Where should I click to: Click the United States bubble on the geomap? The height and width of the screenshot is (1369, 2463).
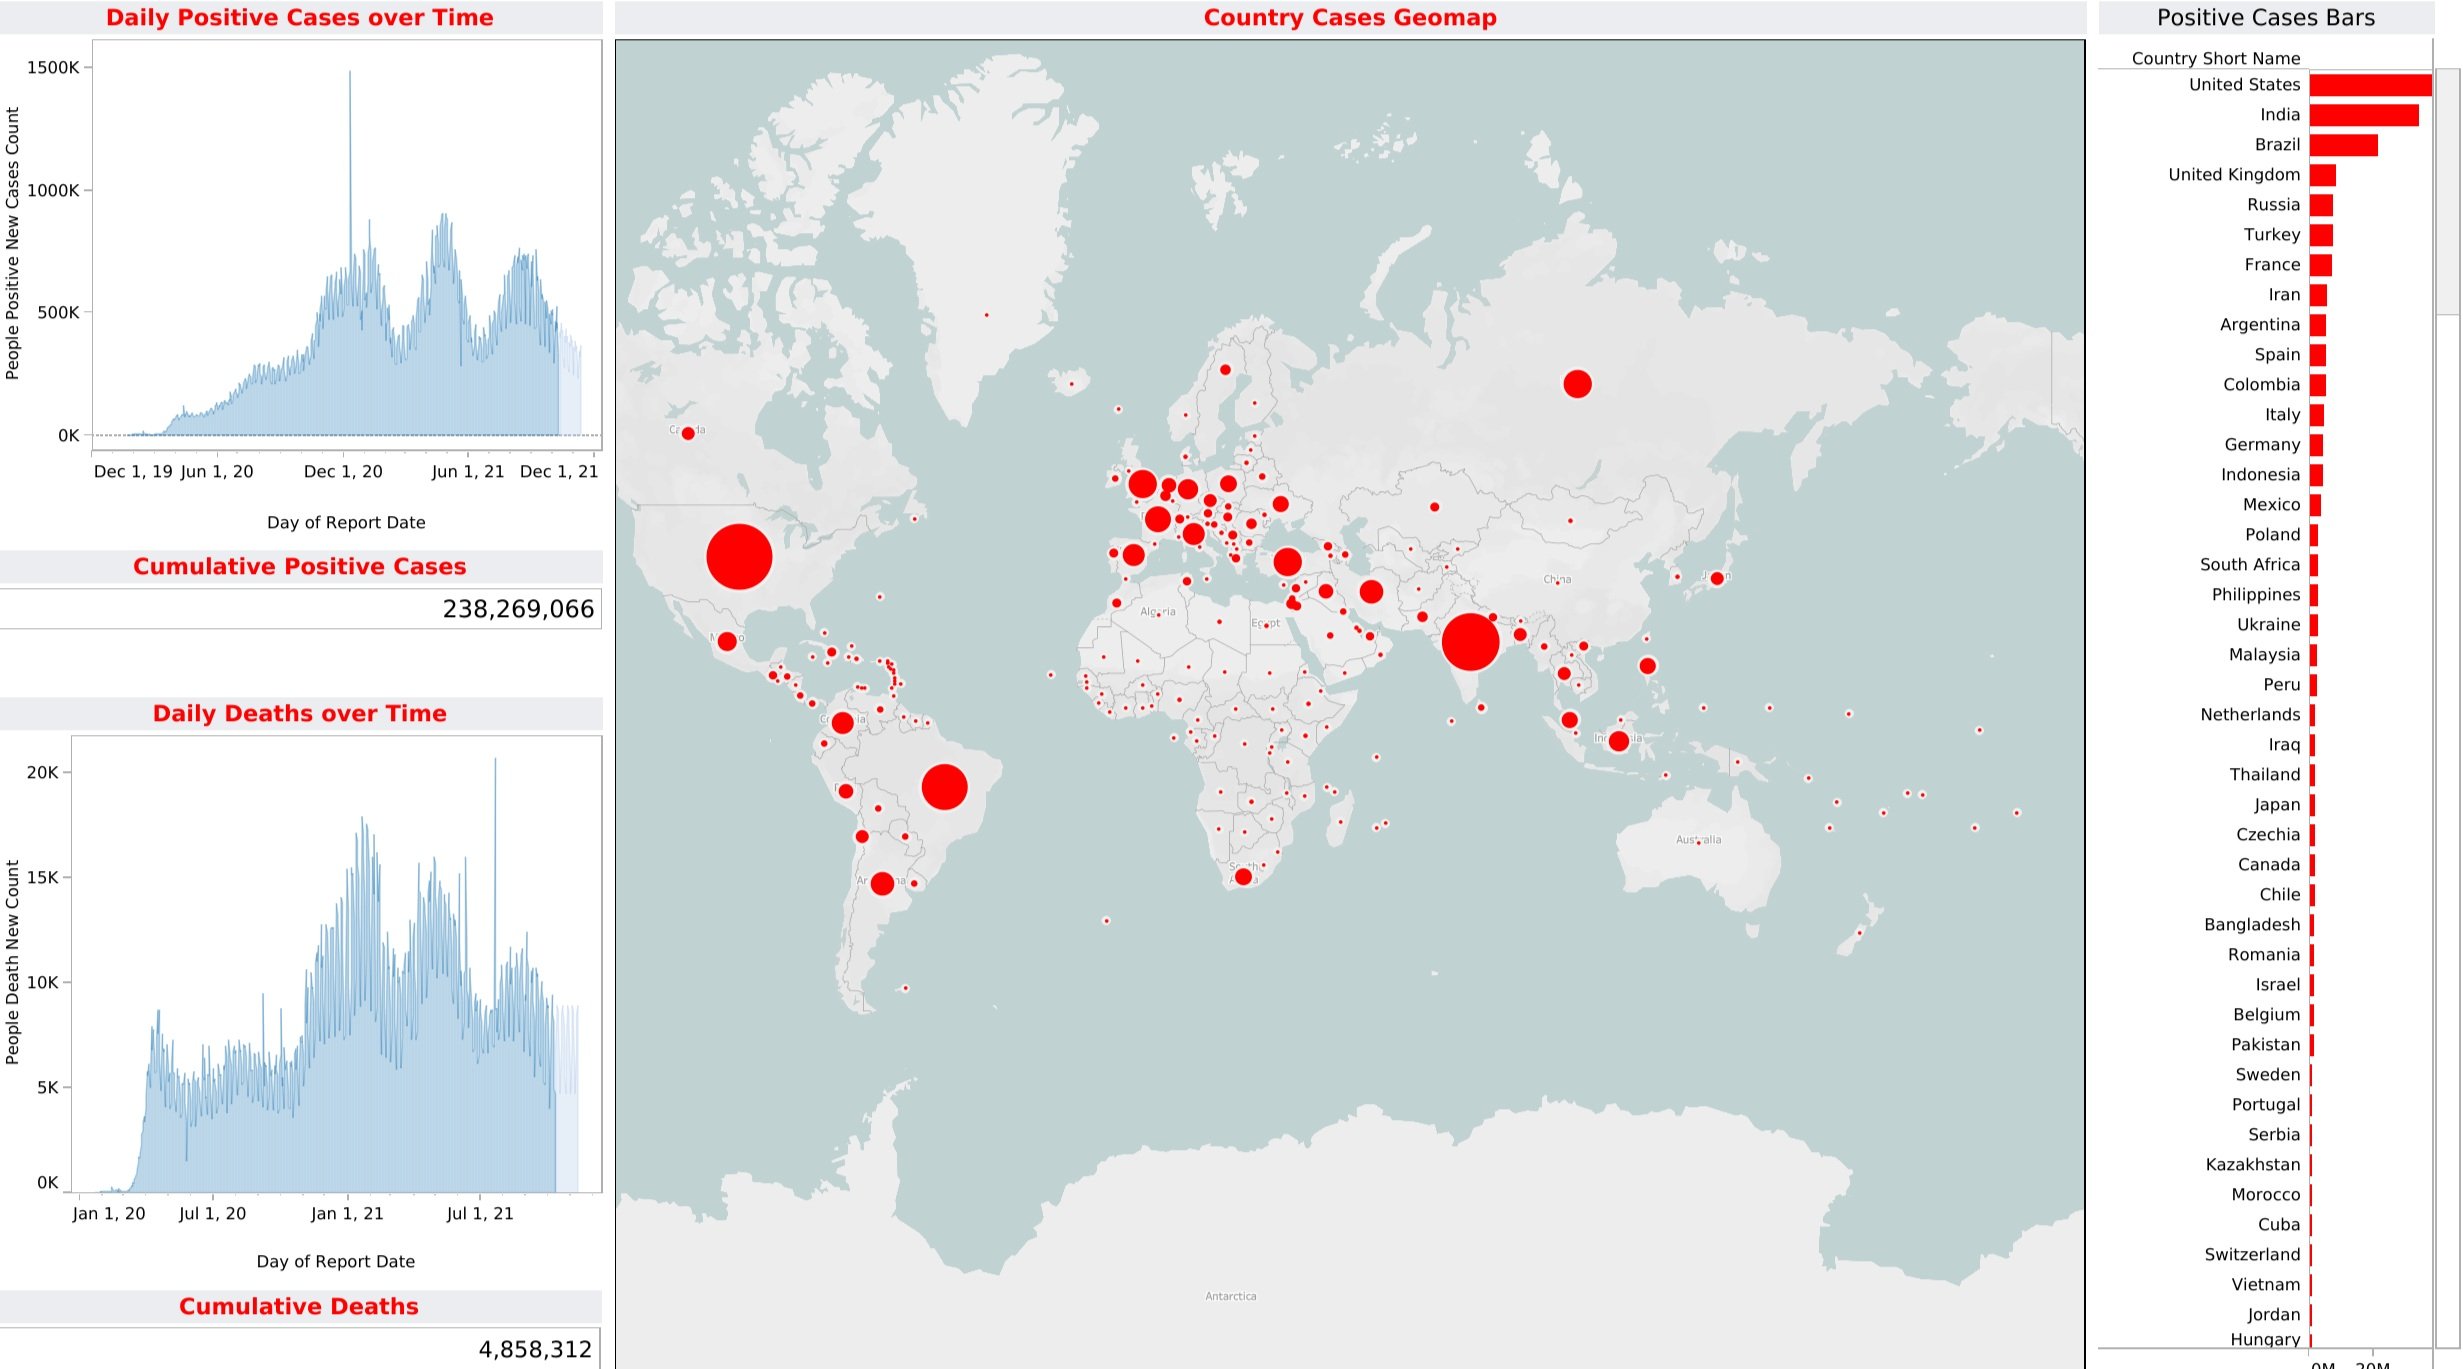[x=739, y=557]
